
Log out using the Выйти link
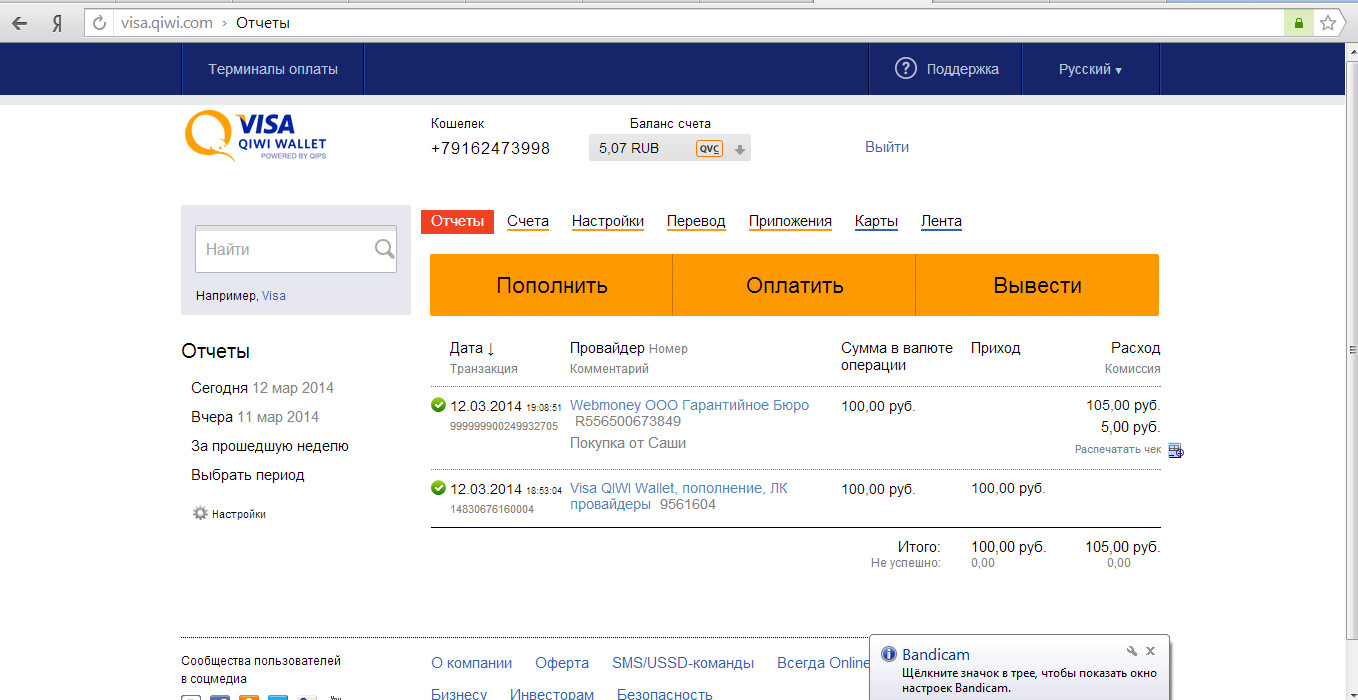(x=887, y=147)
